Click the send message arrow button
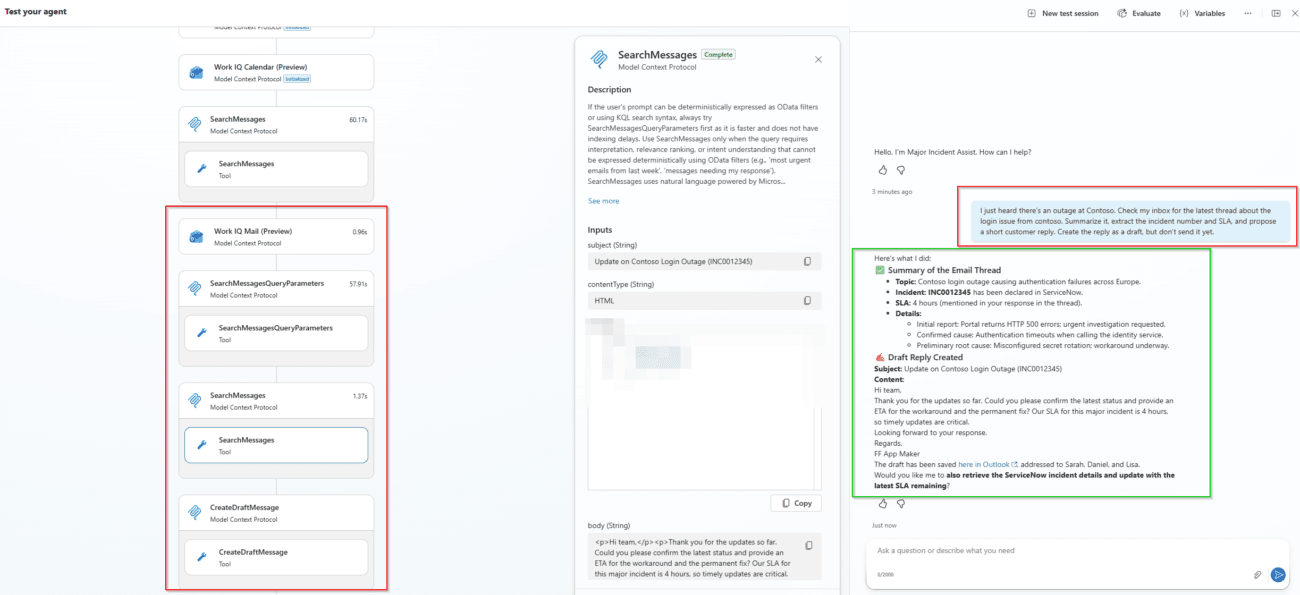1300x595 pixels. 1277,574
